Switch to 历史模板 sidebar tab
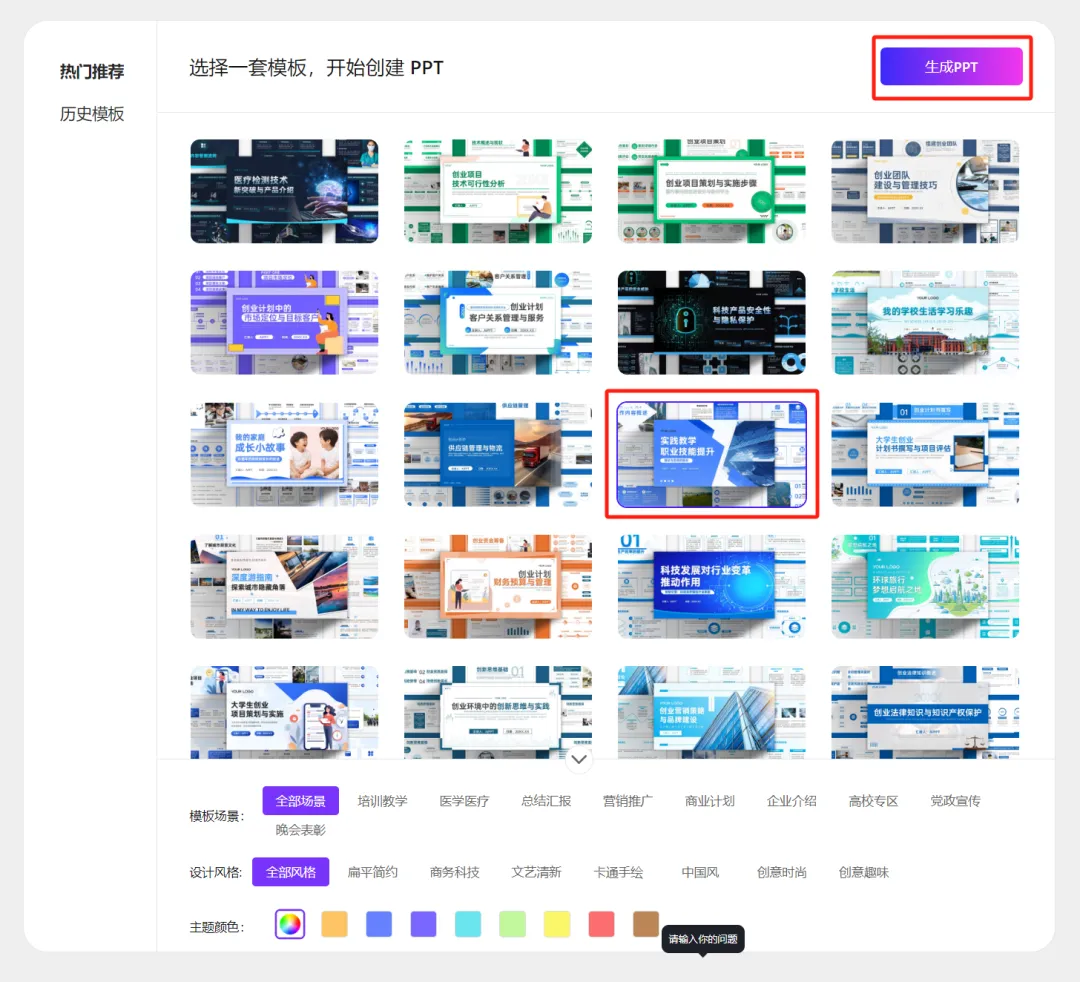This screenshot has width=1080, height=982. click(x=92, y=114)
